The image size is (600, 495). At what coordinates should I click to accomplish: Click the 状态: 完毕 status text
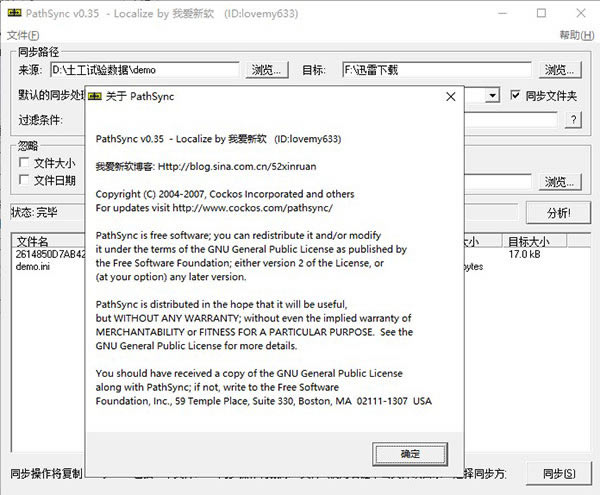pos(34,212)
